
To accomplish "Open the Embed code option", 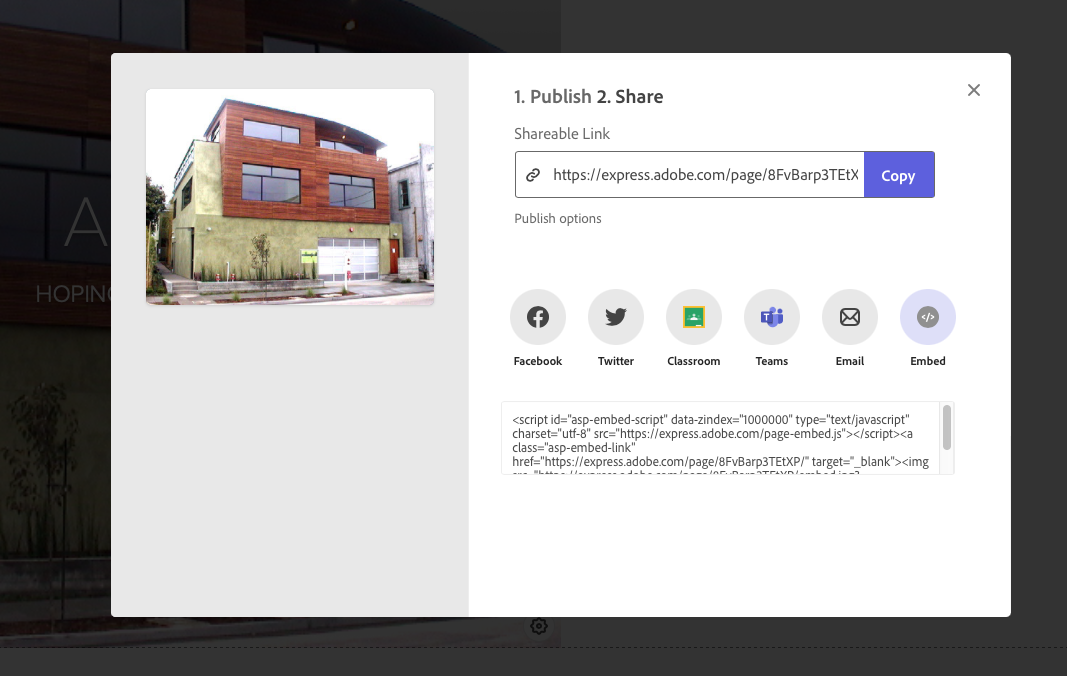I will coord(927,316).
